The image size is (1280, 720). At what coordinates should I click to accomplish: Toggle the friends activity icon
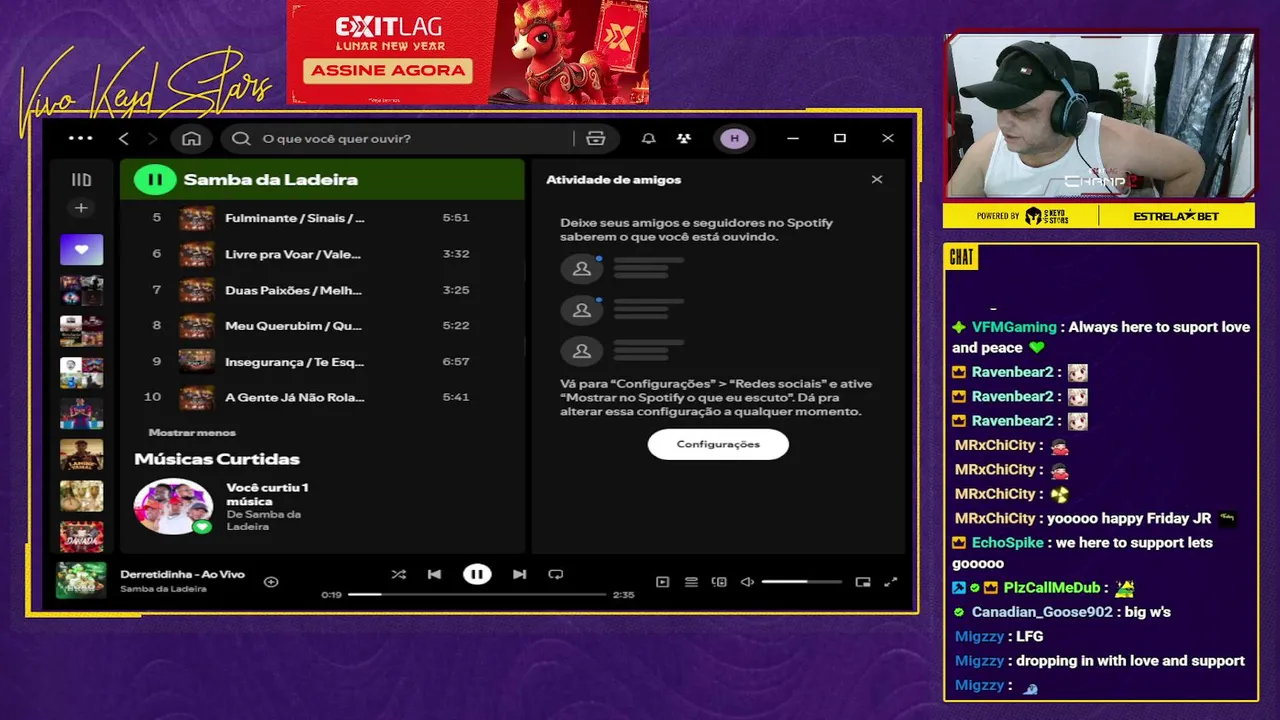pos(683,138)
